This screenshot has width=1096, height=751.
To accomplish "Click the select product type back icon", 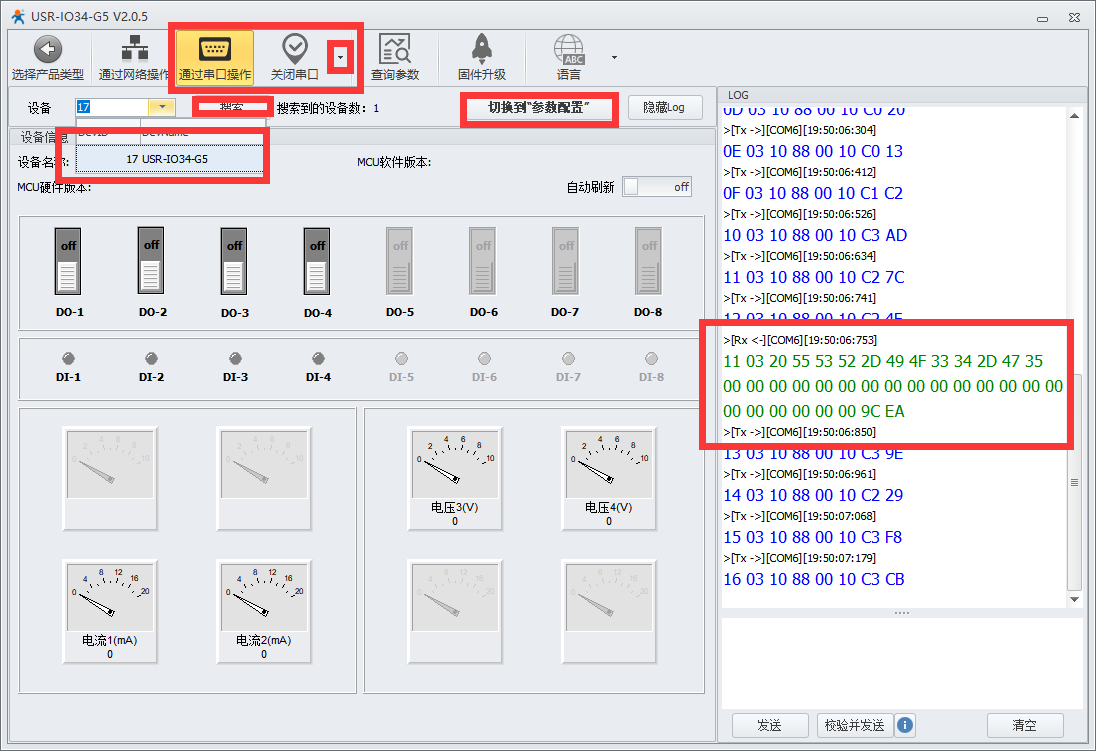I will click(x=48, y=49).
